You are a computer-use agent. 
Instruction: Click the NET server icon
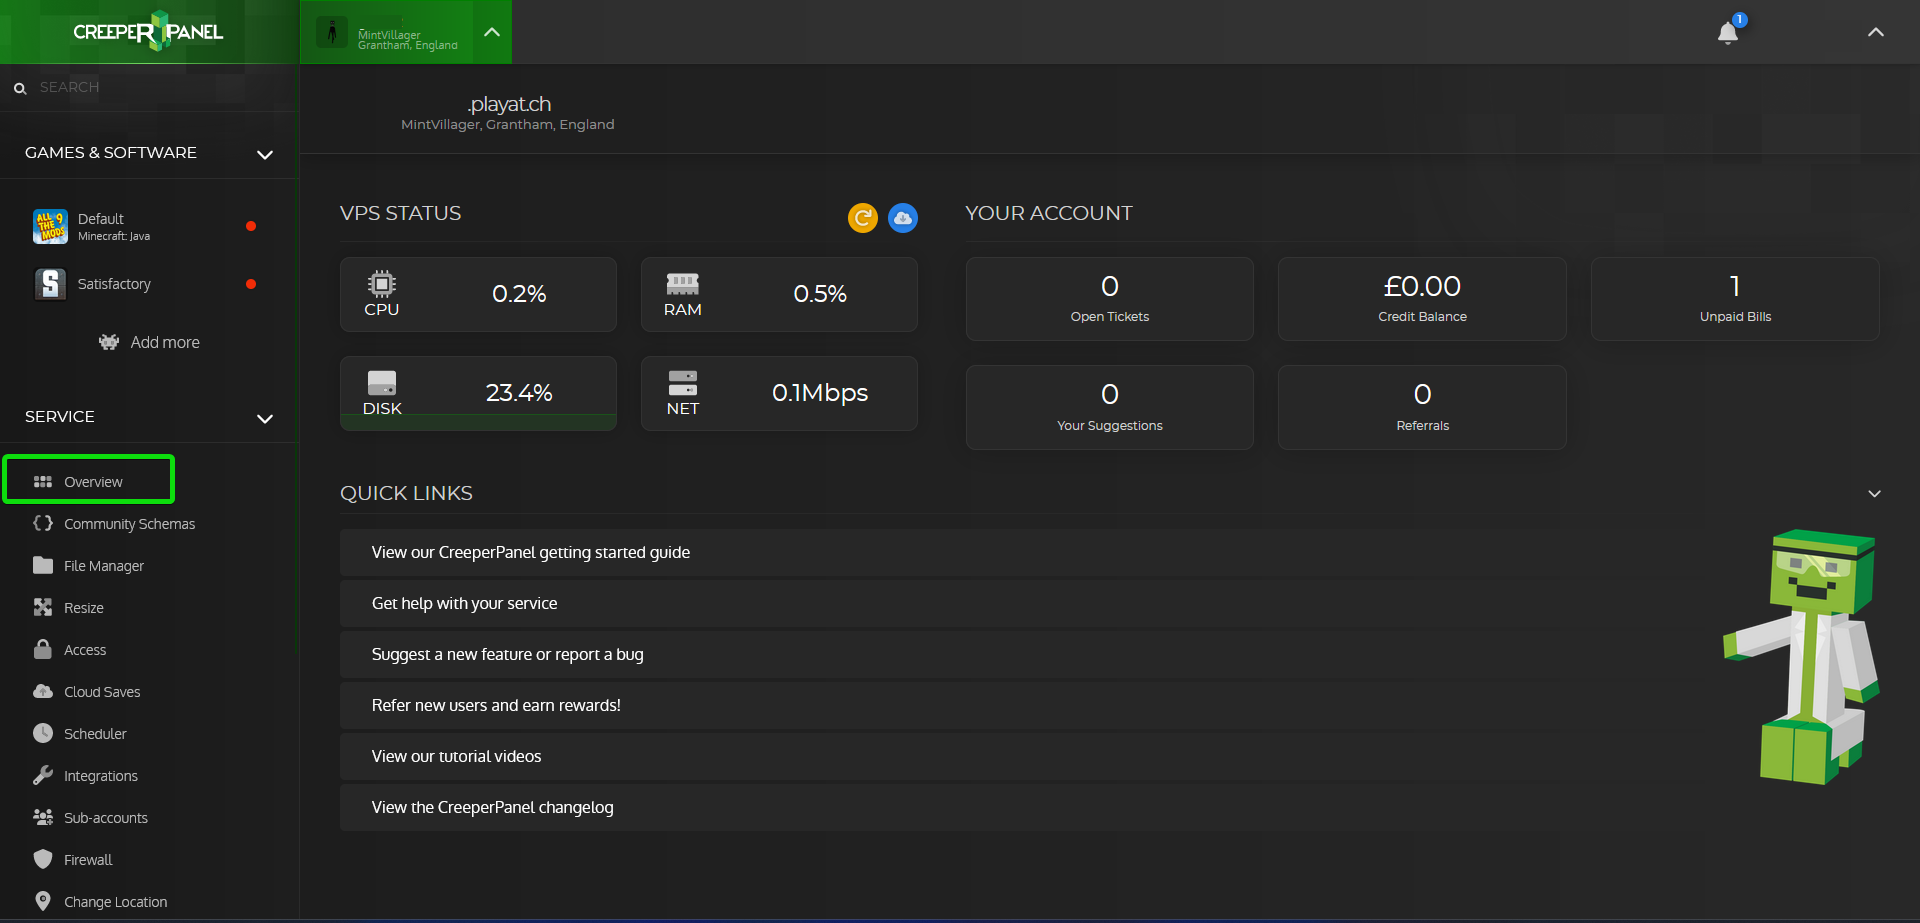point(682,383)
